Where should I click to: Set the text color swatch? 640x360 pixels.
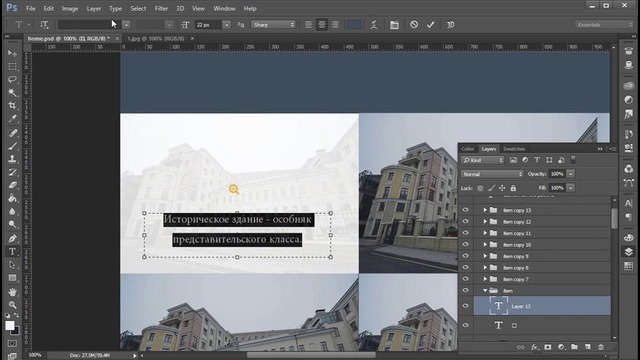click(x=354, y=25)
